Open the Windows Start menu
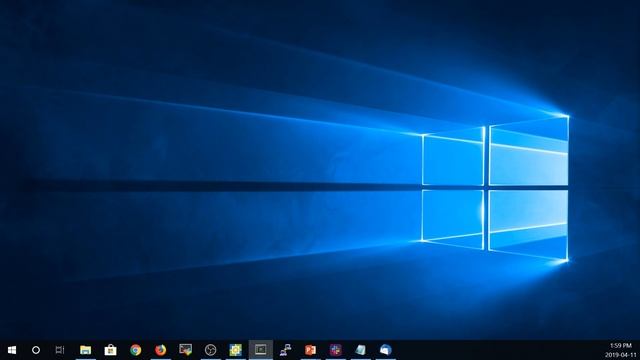This screenshot has height=360, width=640. click(12, 350)
